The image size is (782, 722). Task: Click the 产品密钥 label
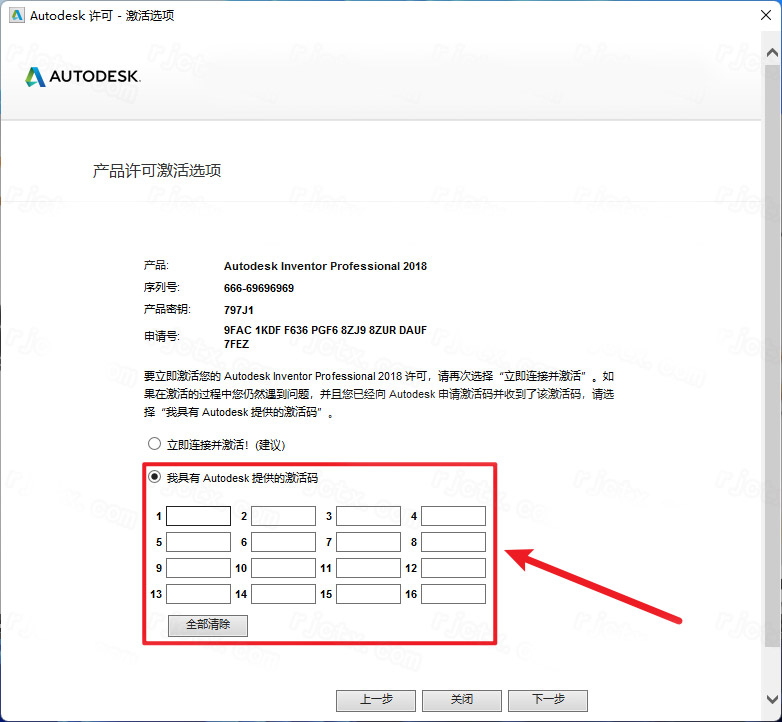pyautogui.click(x=167, y=309)
